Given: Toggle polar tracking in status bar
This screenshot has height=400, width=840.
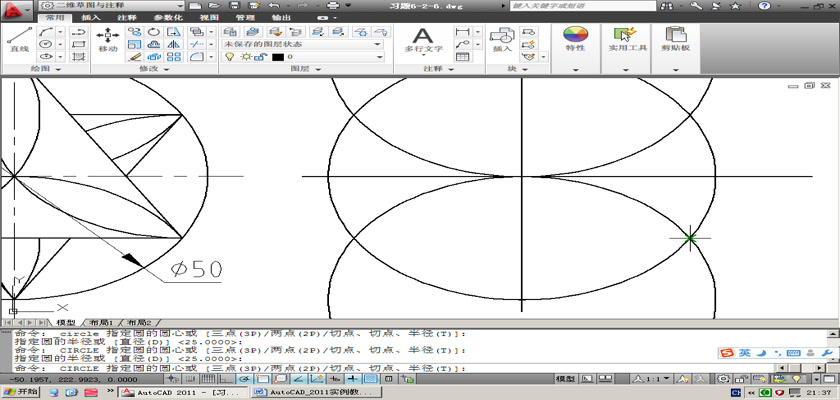Looking at the screenshot, I should pyautogui.click(x=245, y=379).
